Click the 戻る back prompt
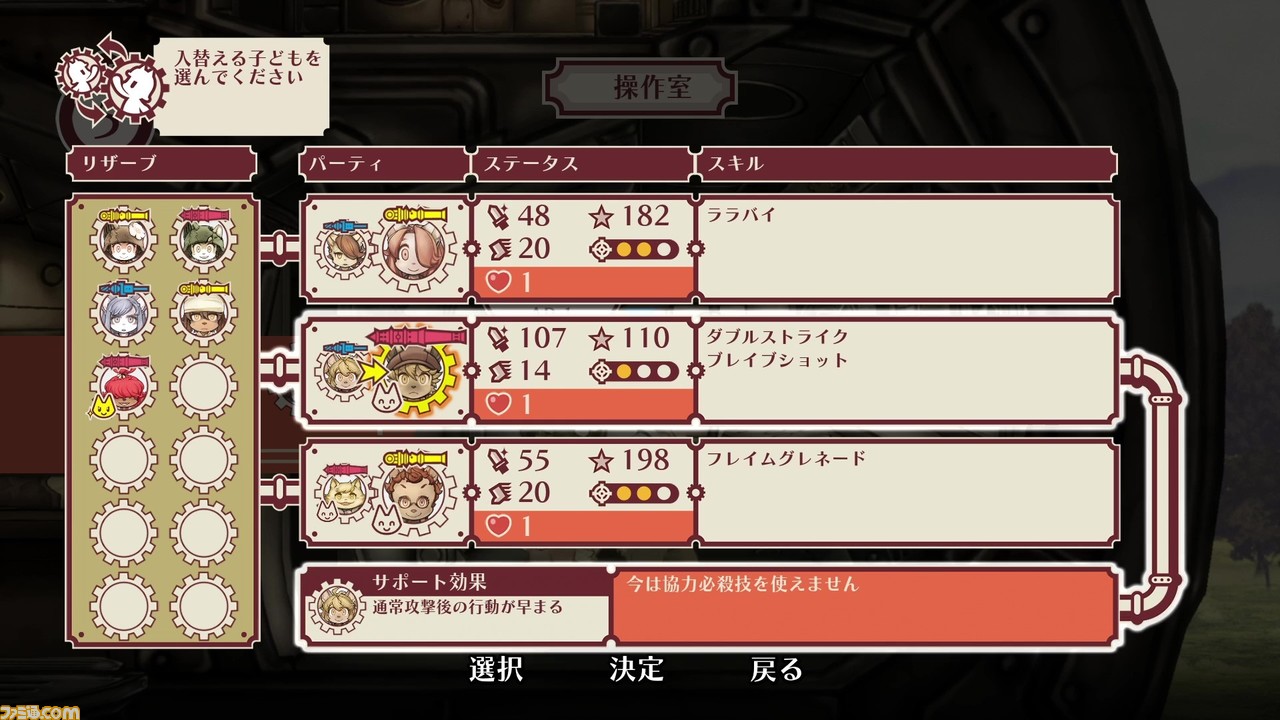 pos(777,669)
